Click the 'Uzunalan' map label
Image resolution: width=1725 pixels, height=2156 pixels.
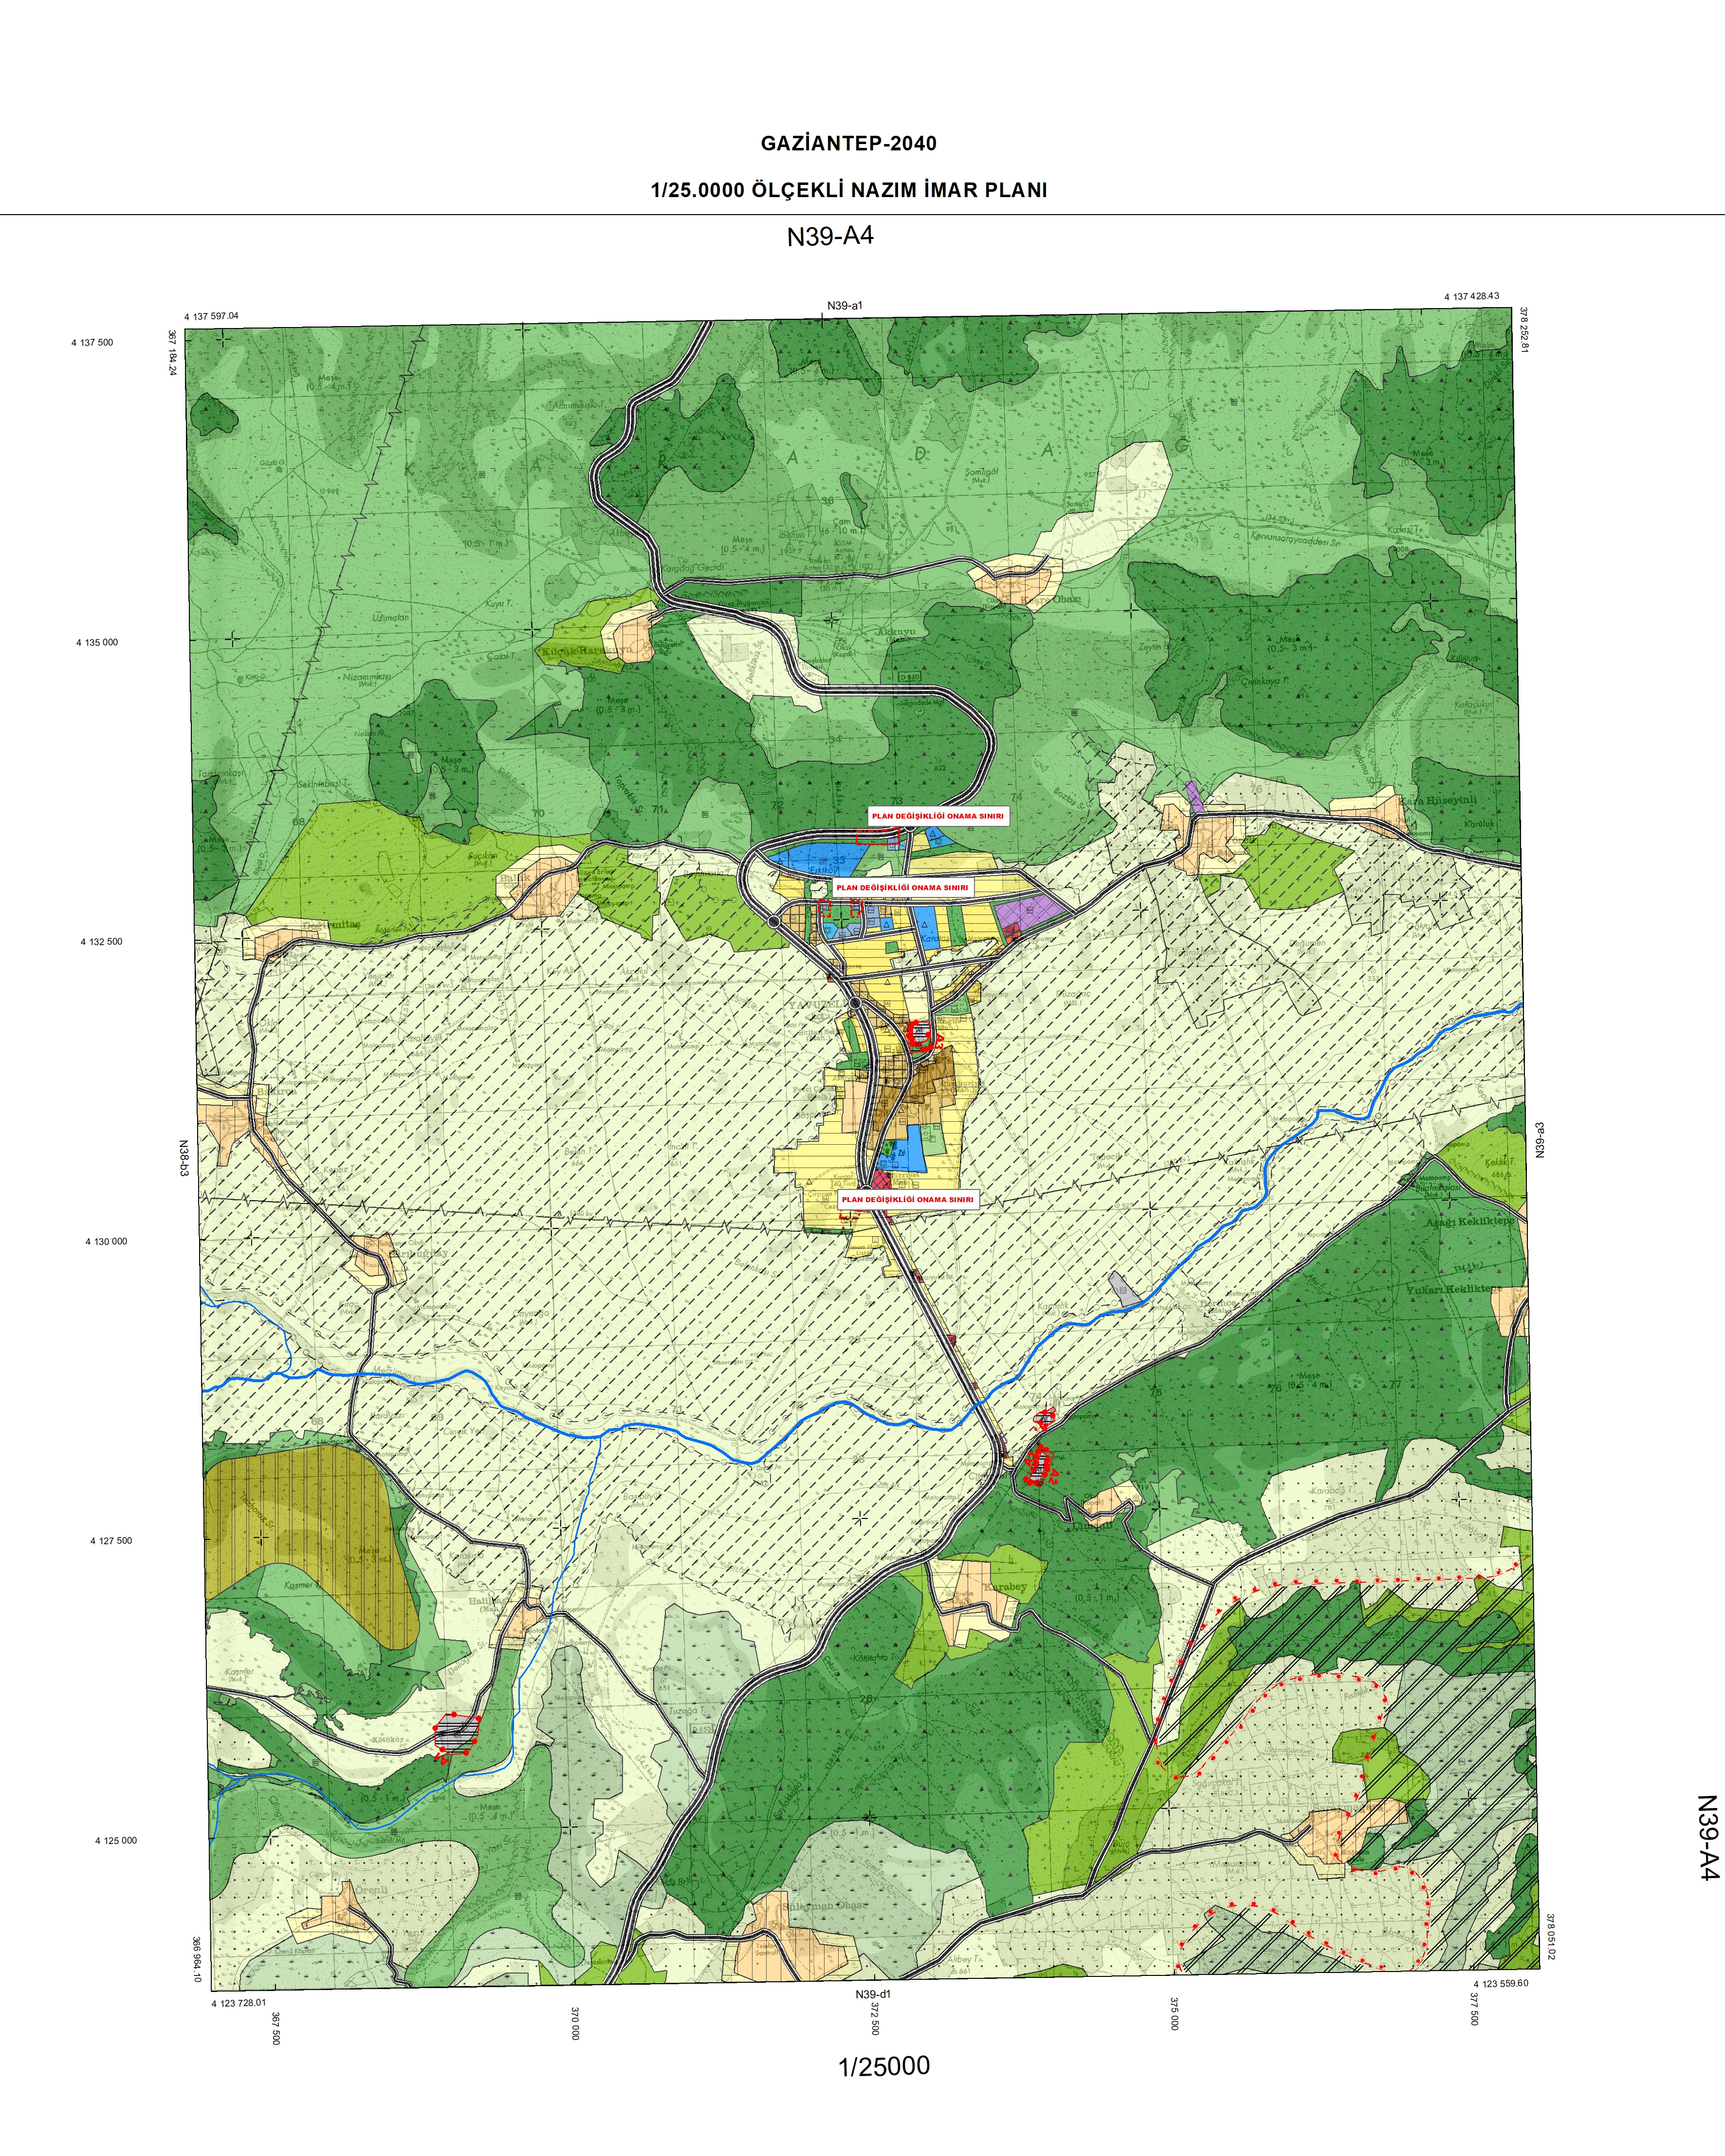(391, 618)
